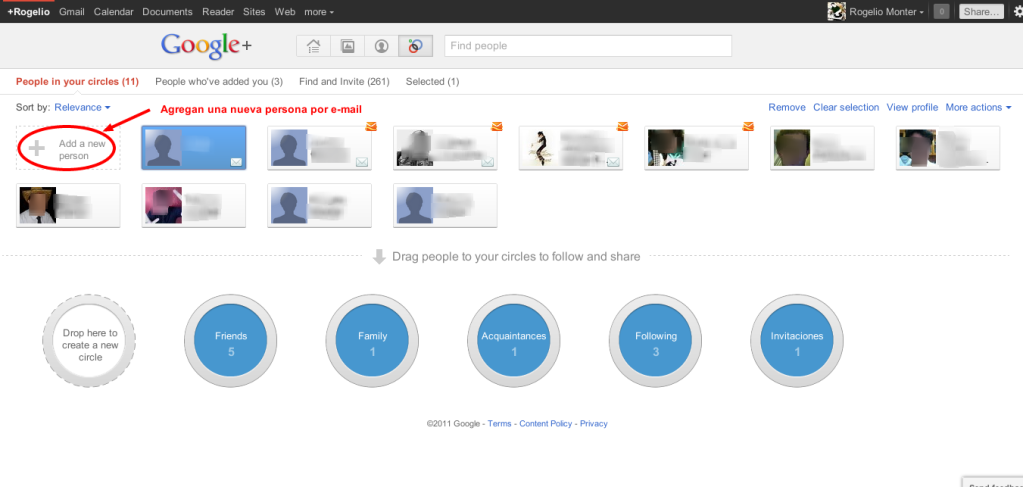The image size is (1023, 487).
Task: Switch to People who've added you tab
Action: point(219,81)
